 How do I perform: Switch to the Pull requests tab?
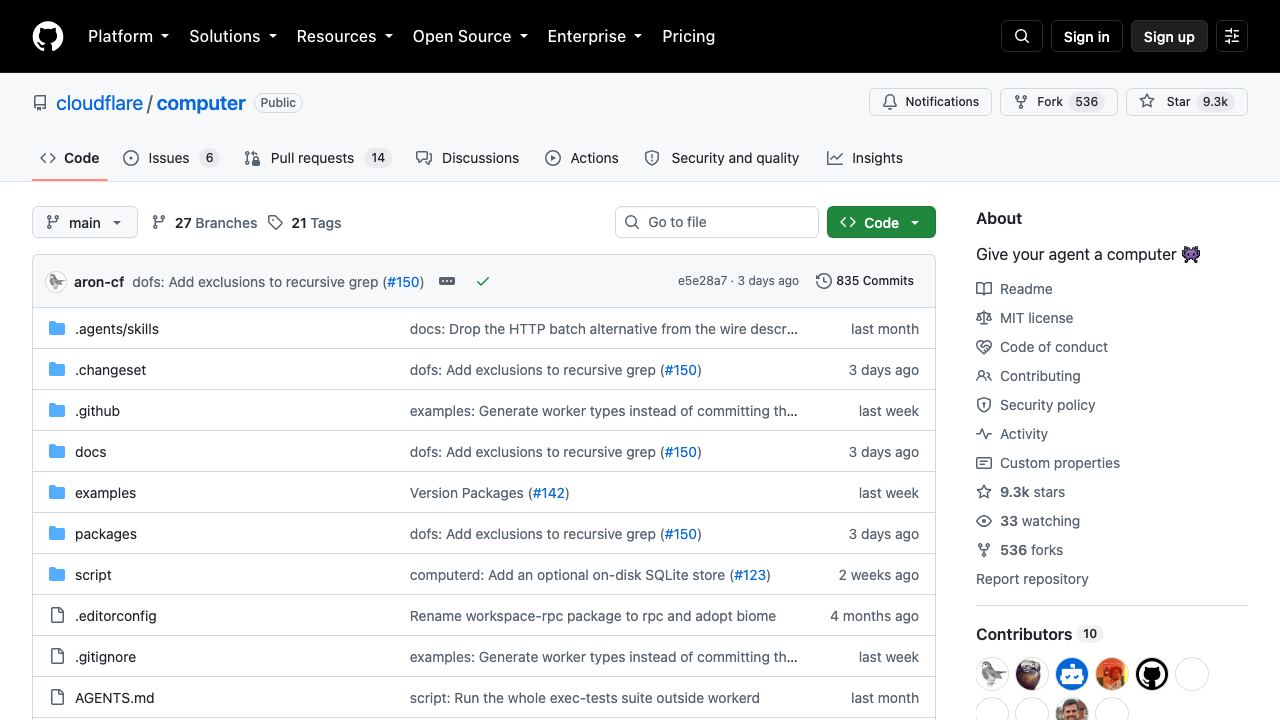coord(316,158)
